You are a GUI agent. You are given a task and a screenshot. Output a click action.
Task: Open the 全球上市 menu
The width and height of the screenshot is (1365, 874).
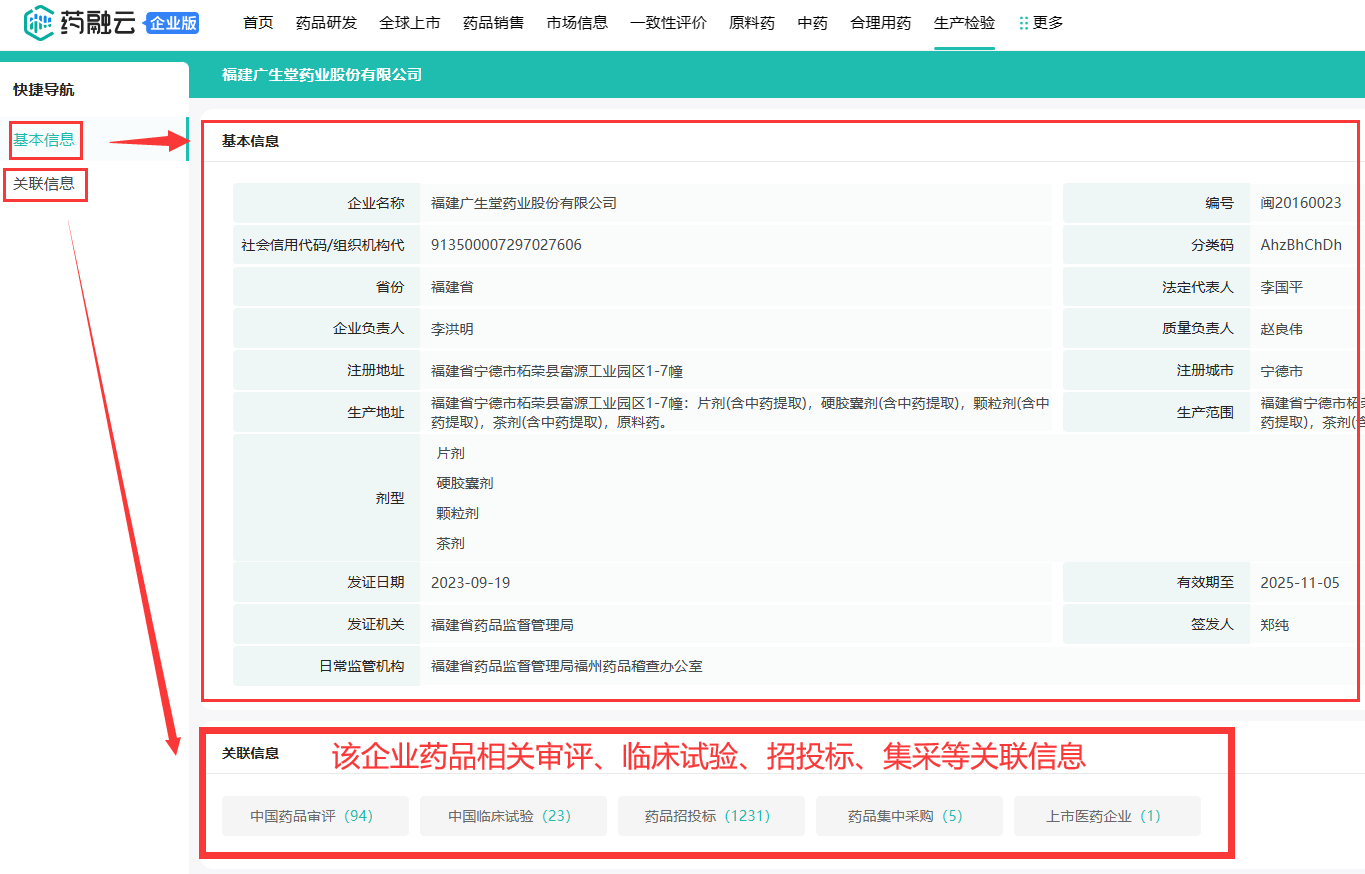[410, 23]
